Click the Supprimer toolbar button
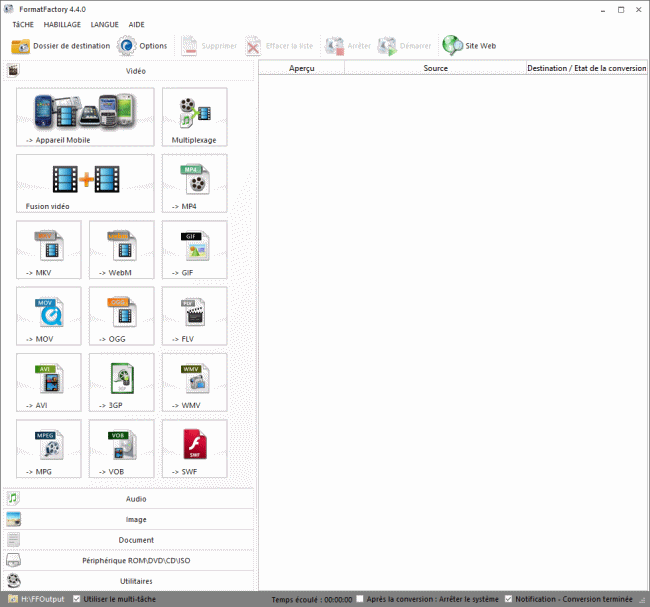Screen dimensions: 650x607 pos(209,46)
